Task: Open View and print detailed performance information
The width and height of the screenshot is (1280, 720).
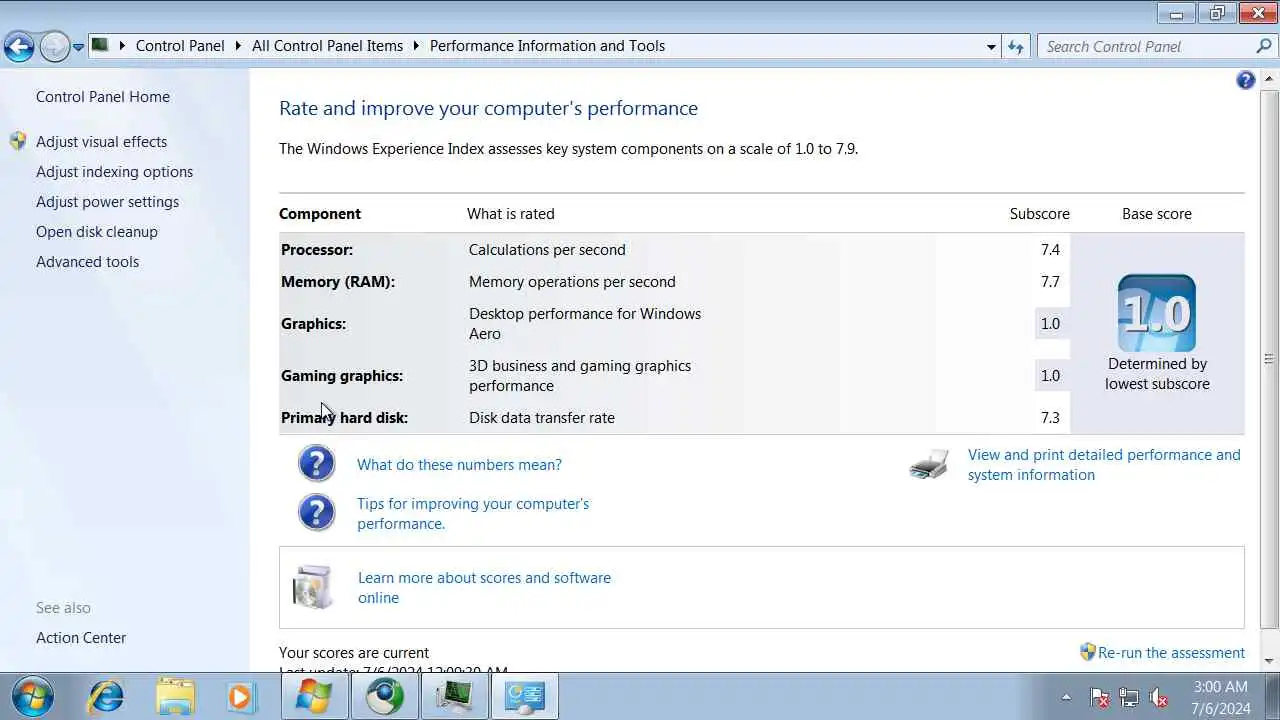Action: coord(1104,465)
